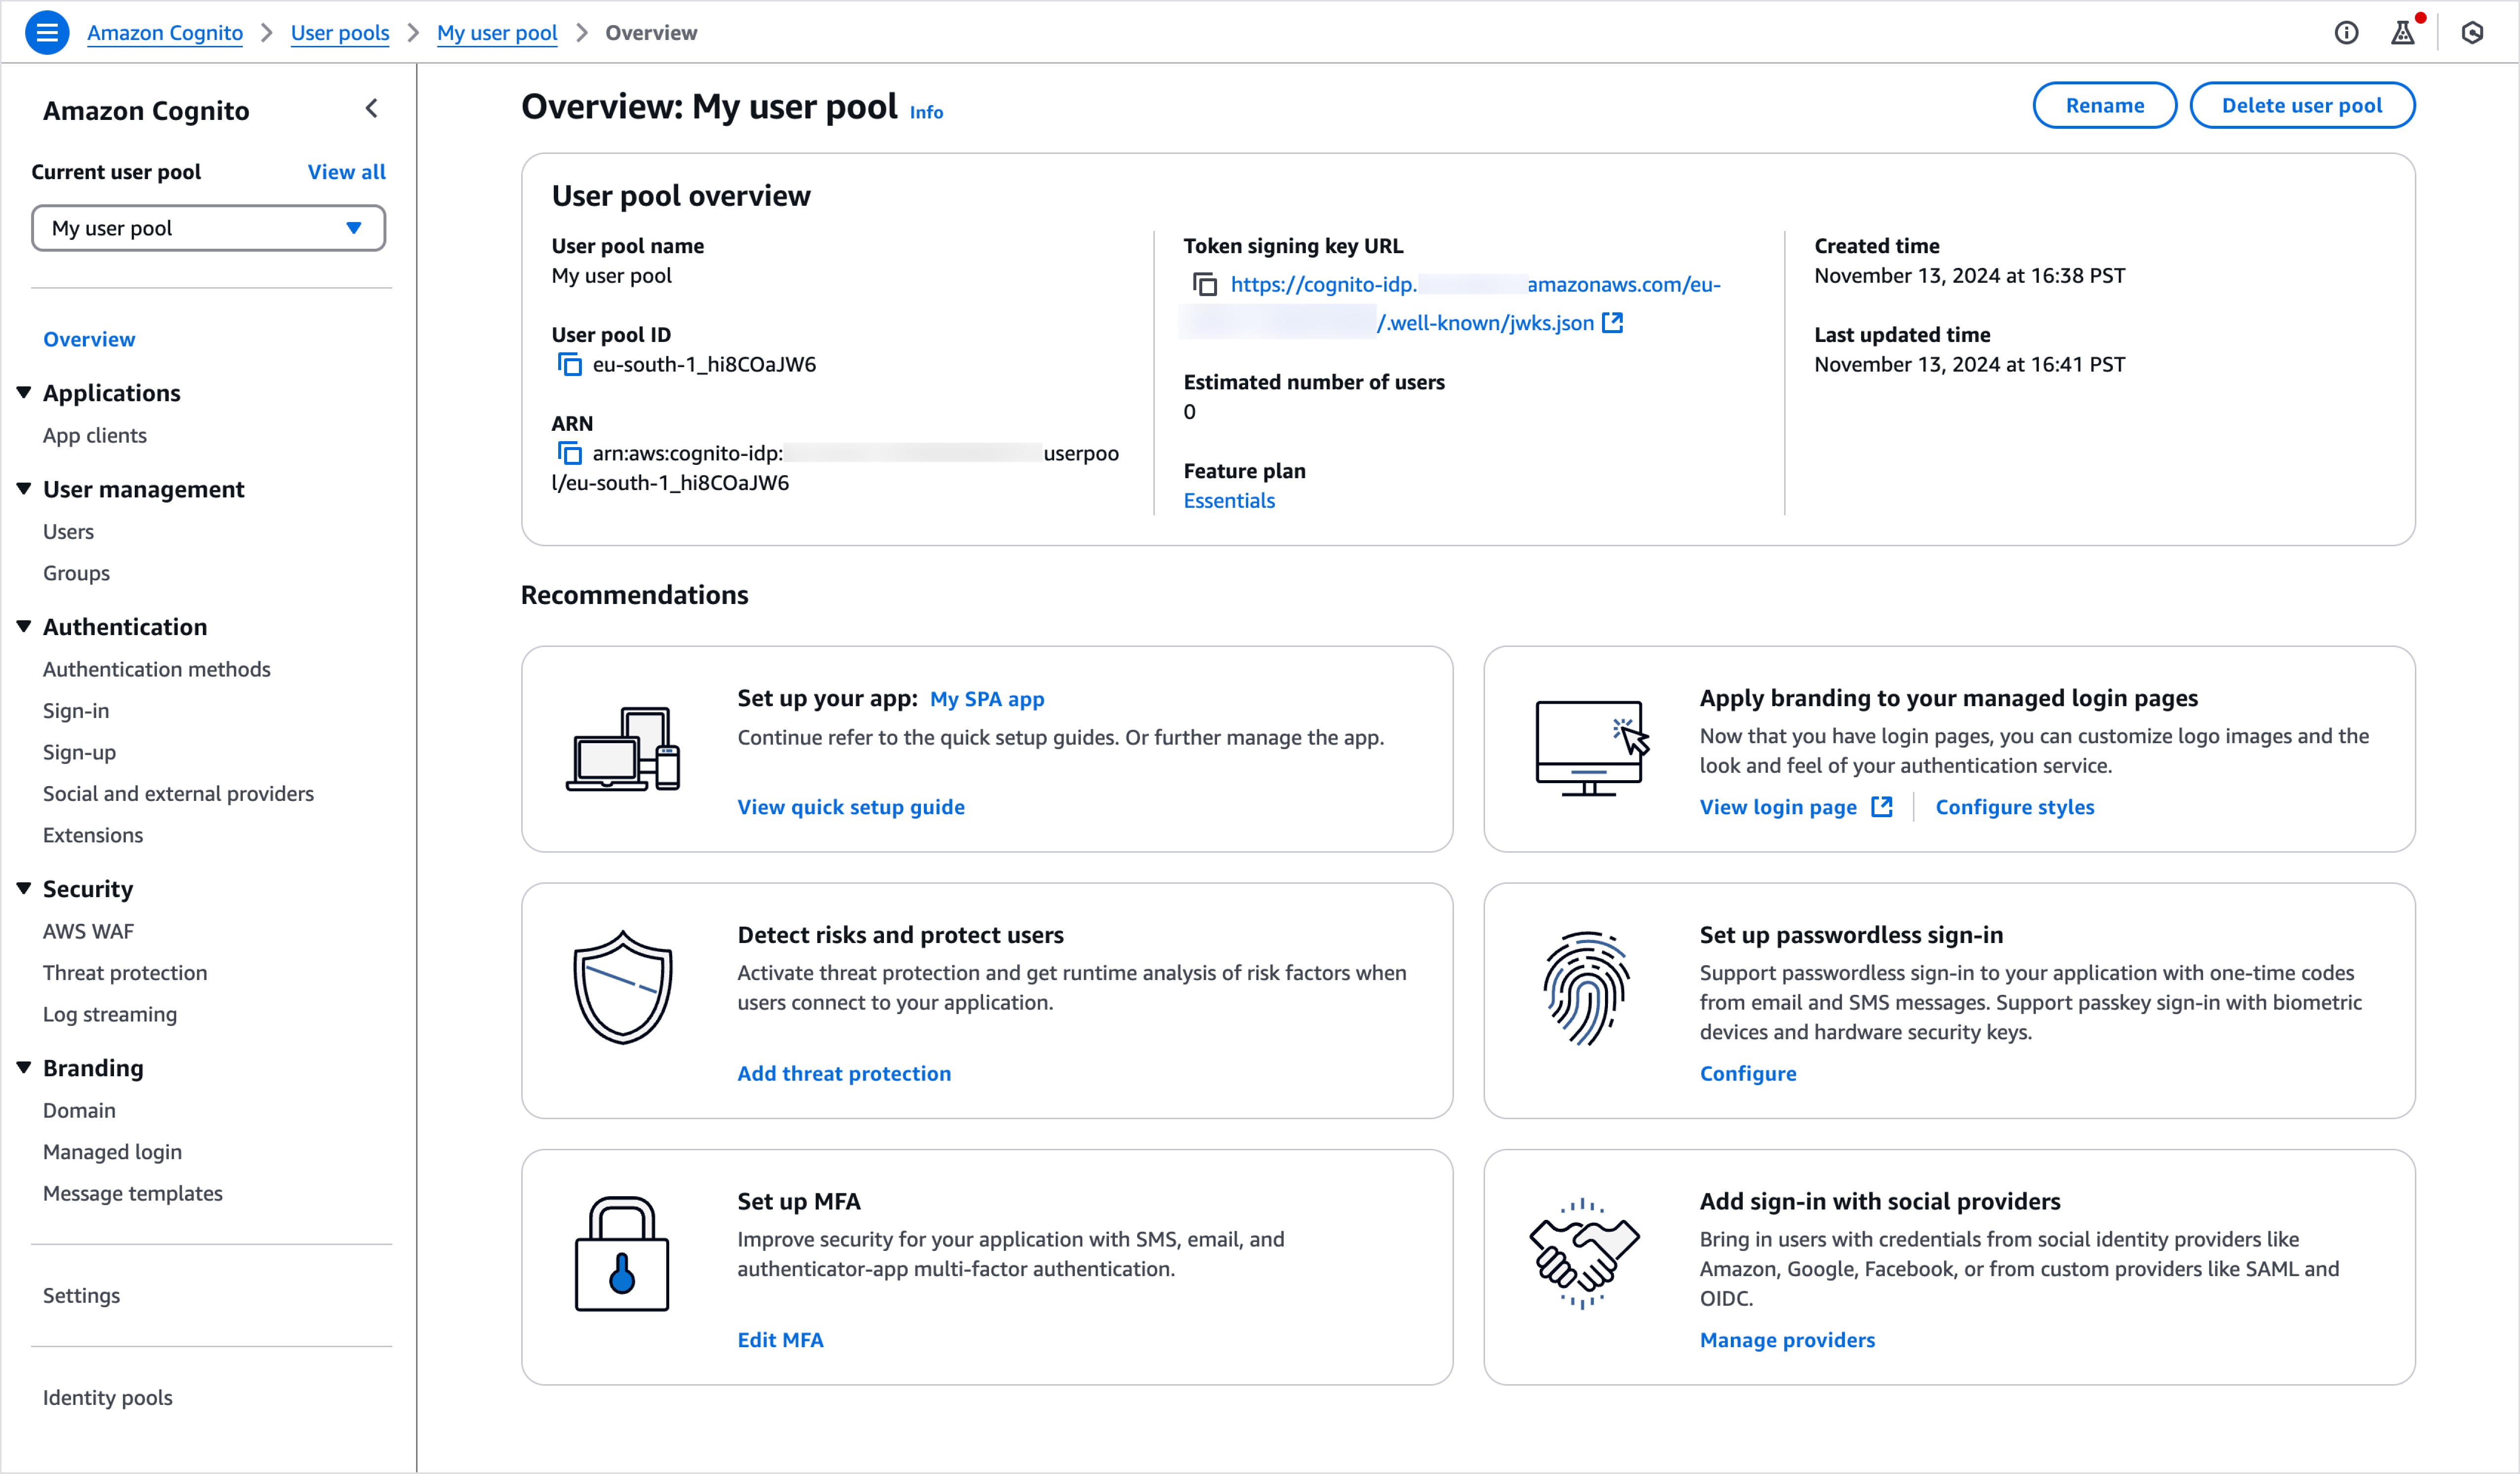
Task: Click the beaker experiments icon
Action: [x=2402, y=33]
